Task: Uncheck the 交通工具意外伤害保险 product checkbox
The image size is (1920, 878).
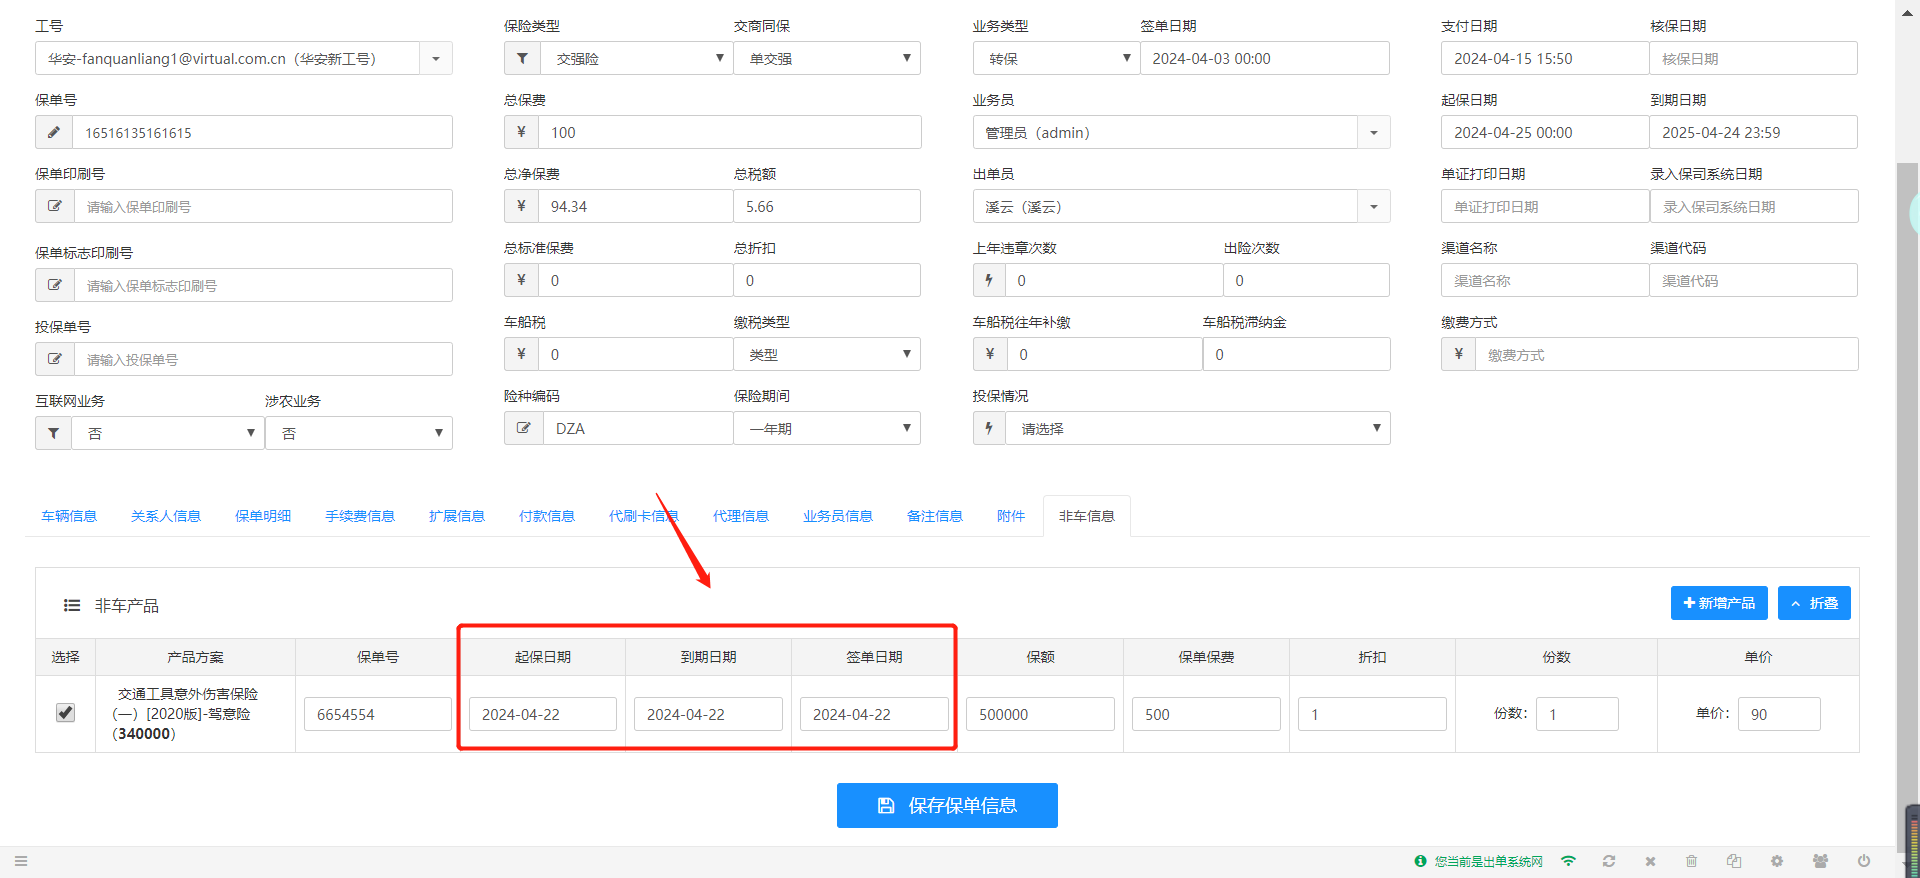Action: pos(66,713)
